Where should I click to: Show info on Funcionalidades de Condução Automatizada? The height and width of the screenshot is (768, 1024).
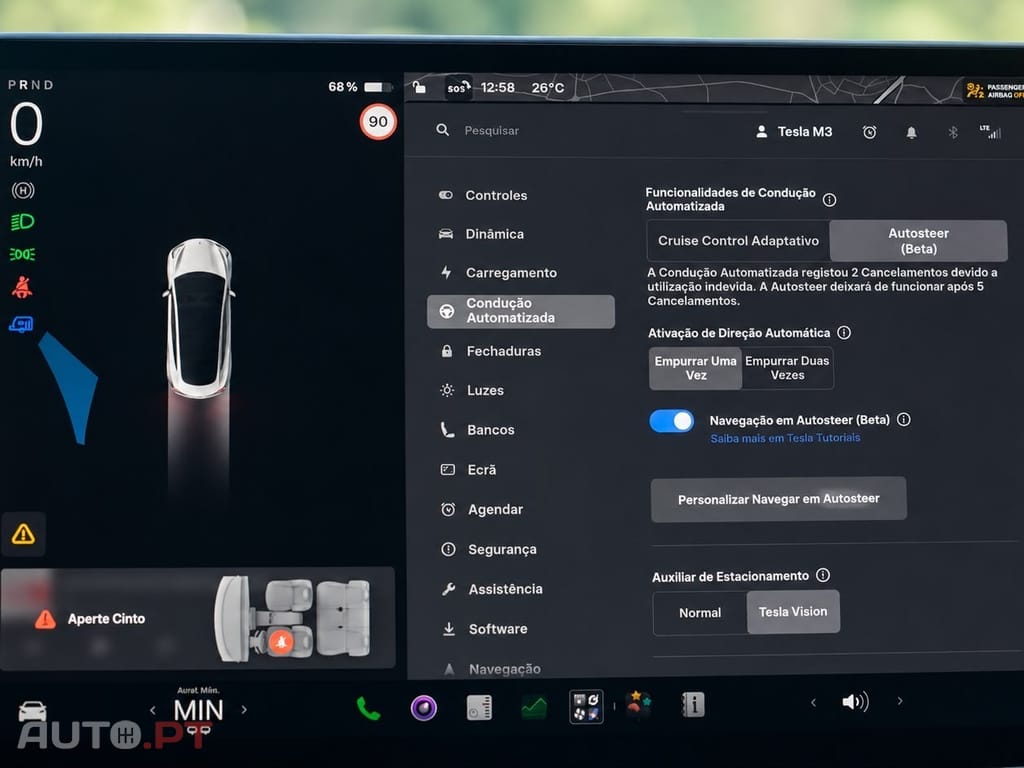coord(829,200)
